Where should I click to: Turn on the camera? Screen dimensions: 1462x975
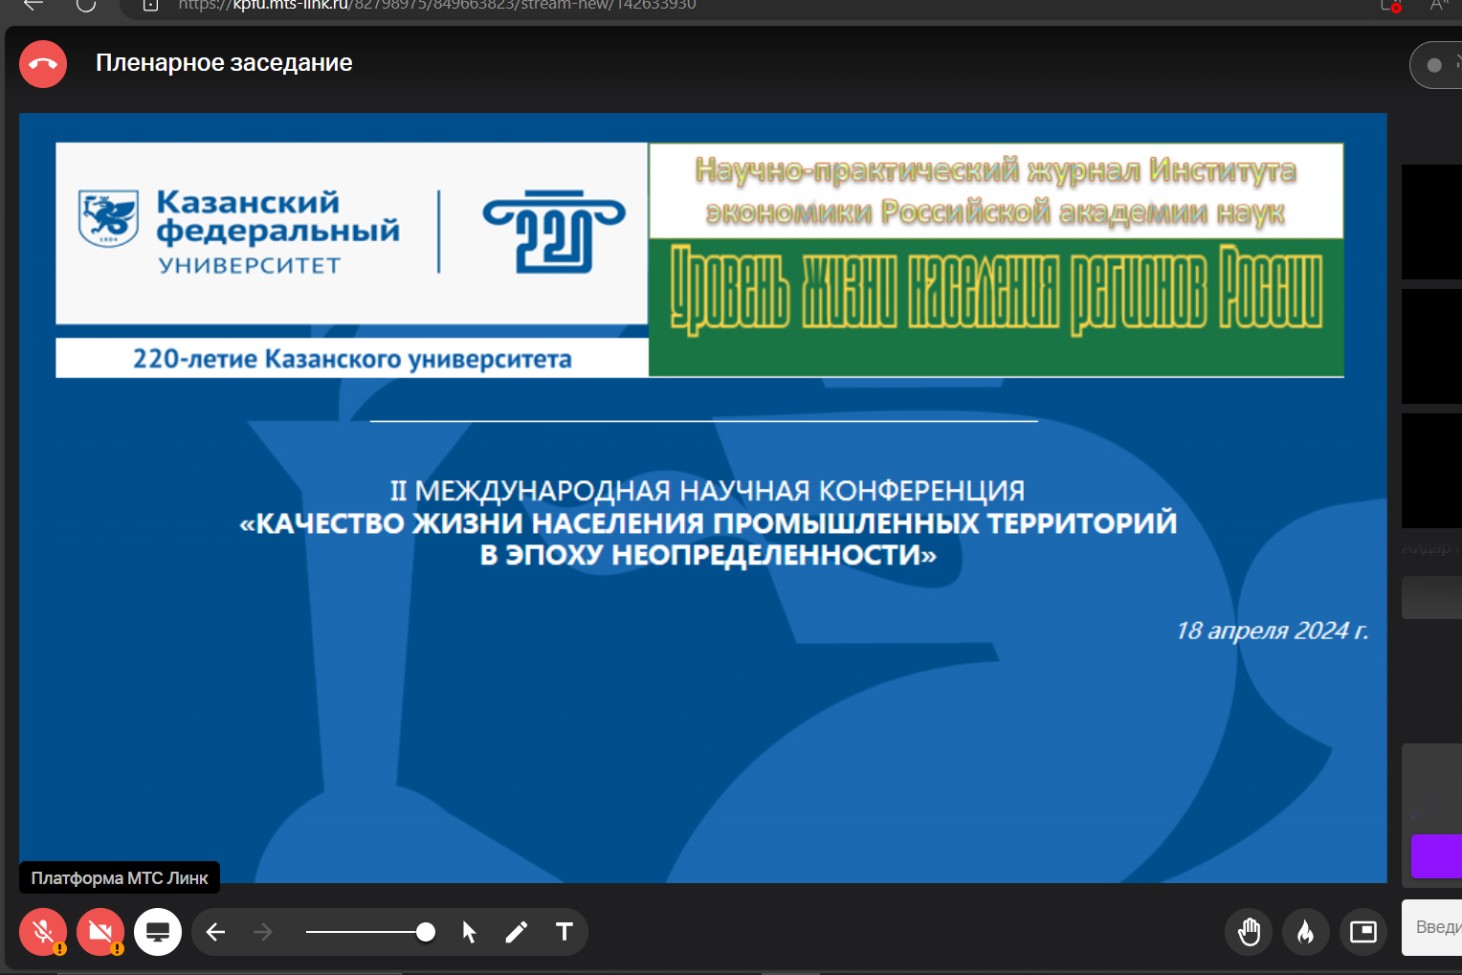[x=100, y=932]
